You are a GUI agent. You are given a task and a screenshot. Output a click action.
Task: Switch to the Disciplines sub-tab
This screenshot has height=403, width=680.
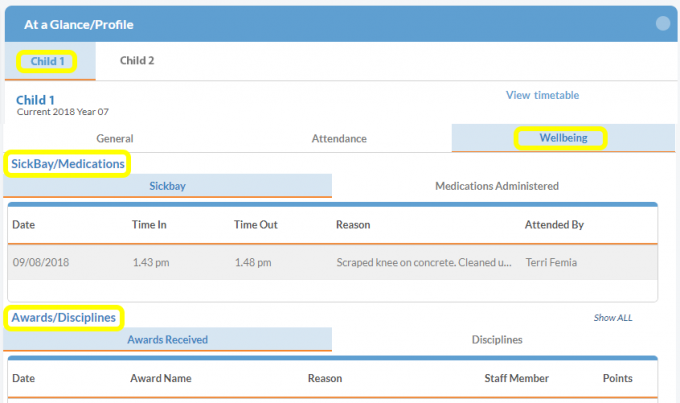click(496, 340)
